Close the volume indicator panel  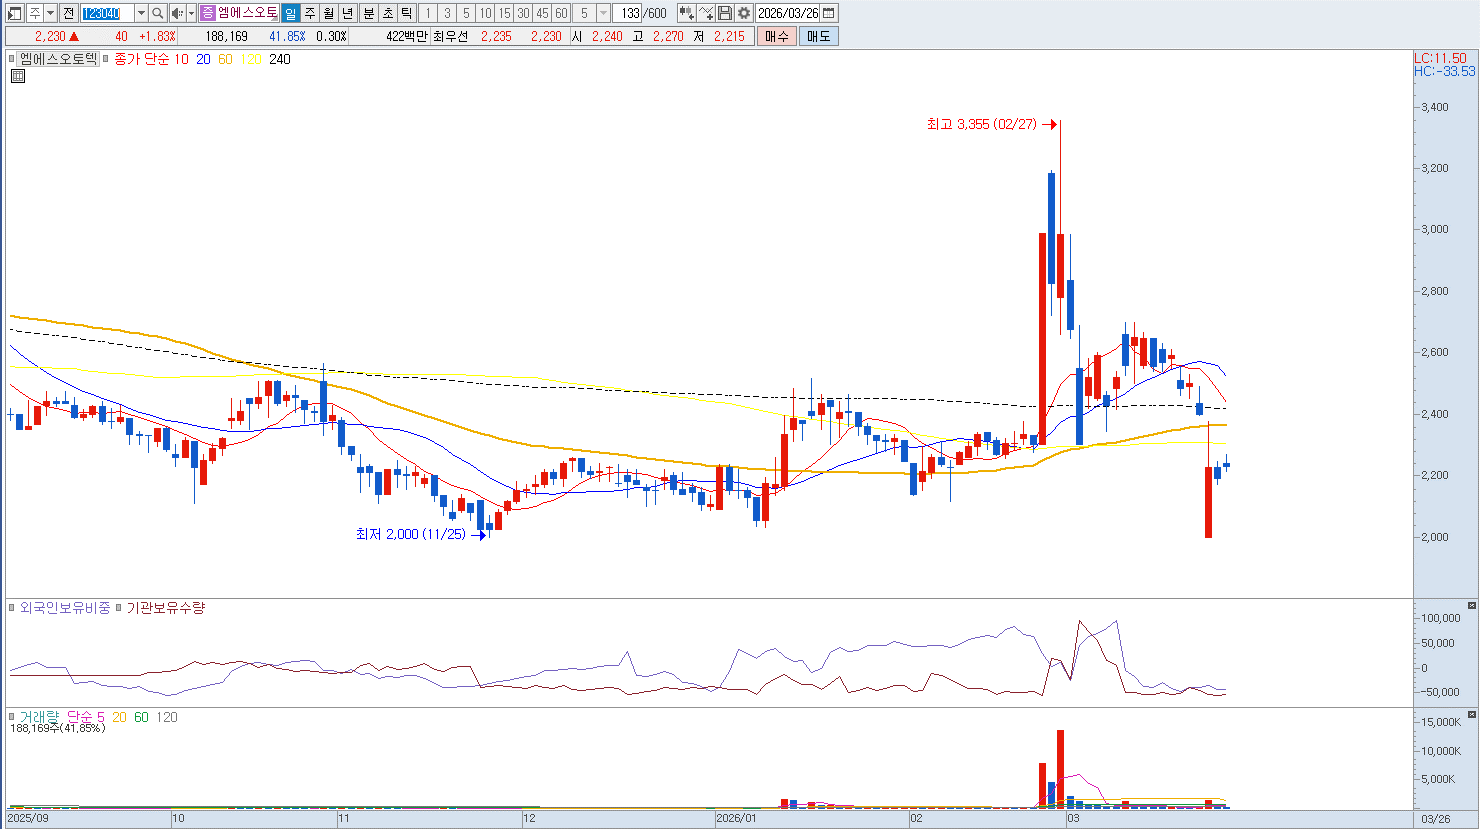1472,716
